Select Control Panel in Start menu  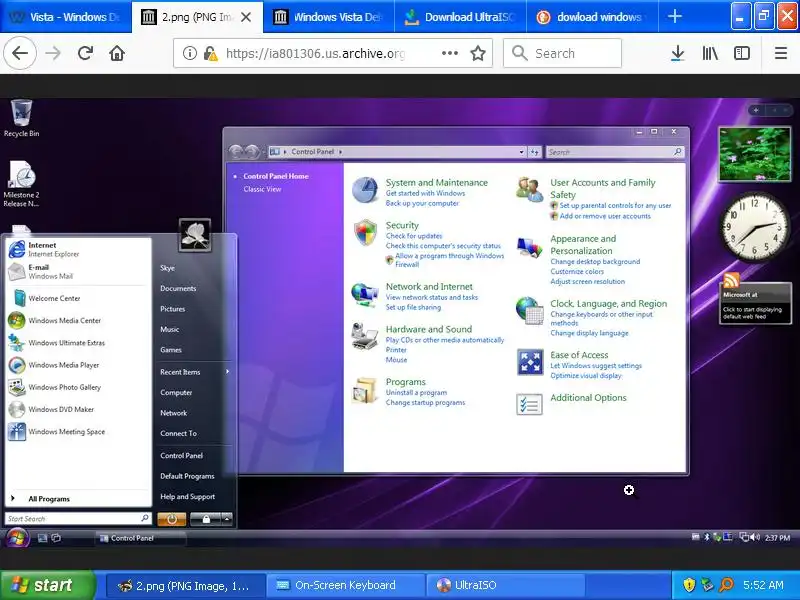pos(182,456)
